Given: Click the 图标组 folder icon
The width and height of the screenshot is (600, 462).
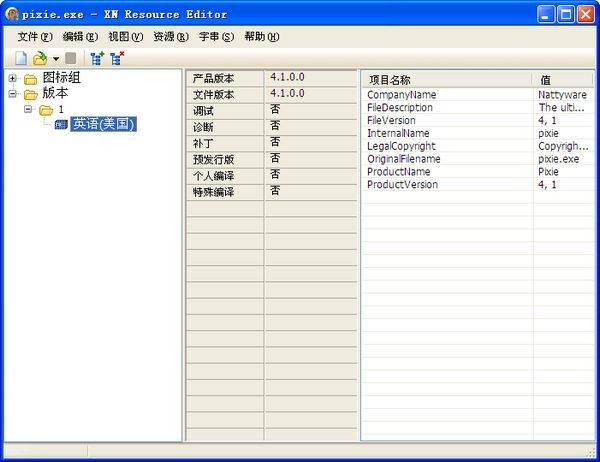Looking at the screenshot, I should (31, 79).
